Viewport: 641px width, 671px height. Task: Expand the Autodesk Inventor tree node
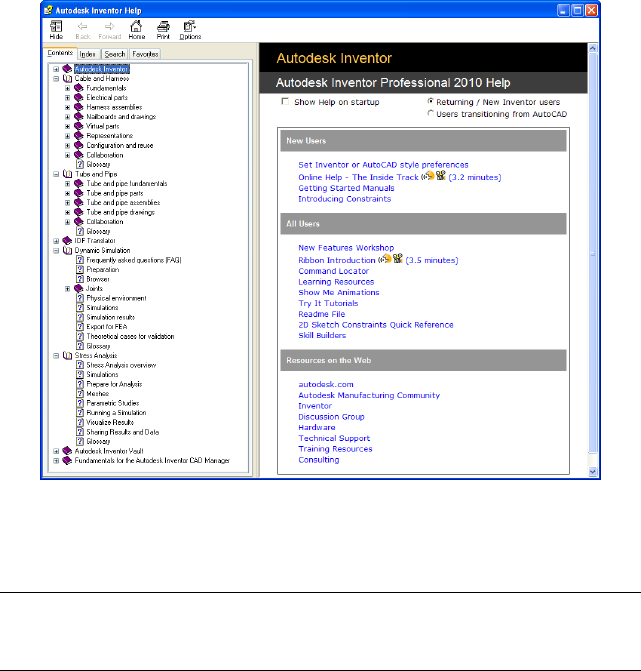pyautogui.click(x=56, y=69)
